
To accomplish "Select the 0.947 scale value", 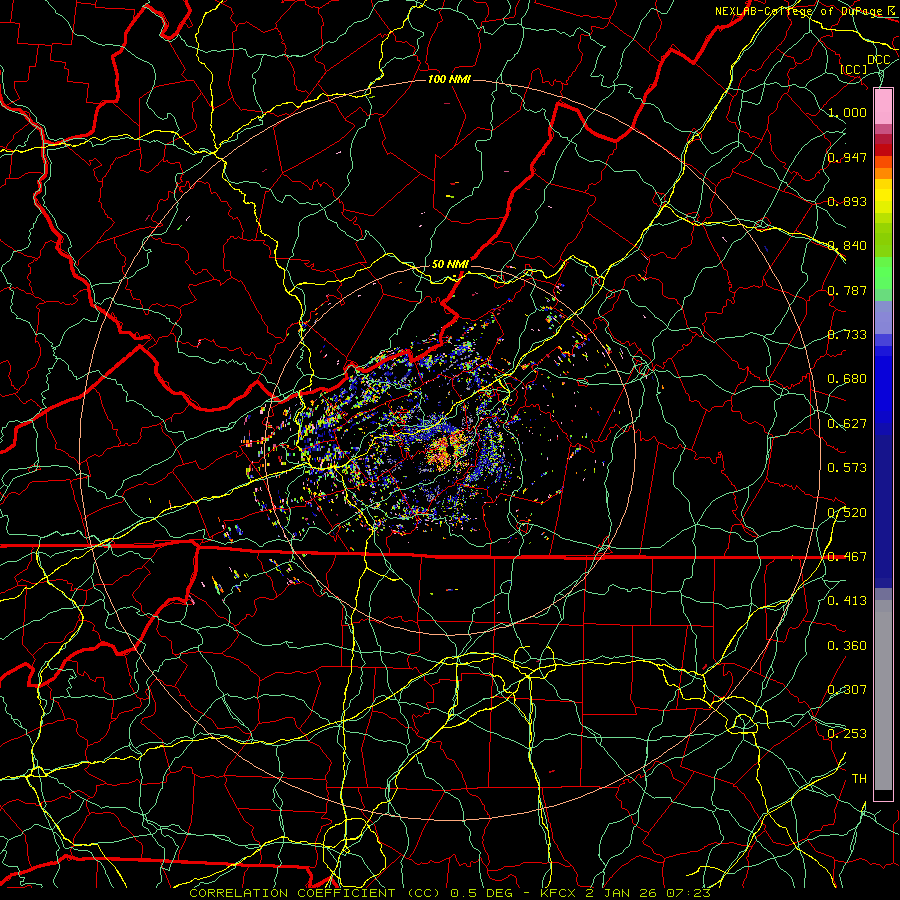I will (x=847, y=157).
